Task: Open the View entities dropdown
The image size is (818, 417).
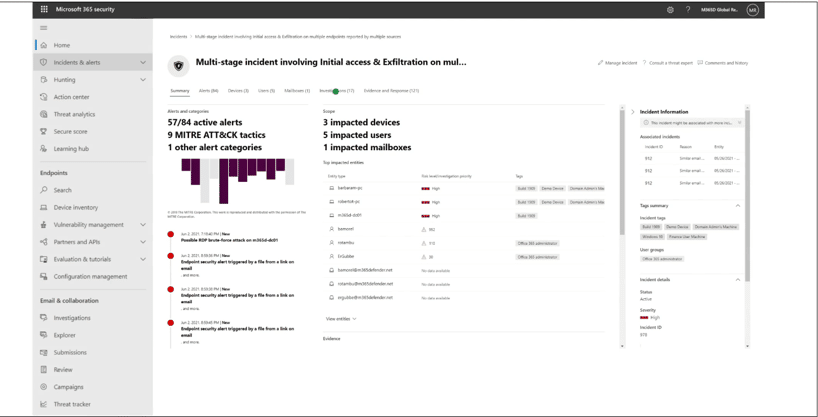Action: (341, 318)
